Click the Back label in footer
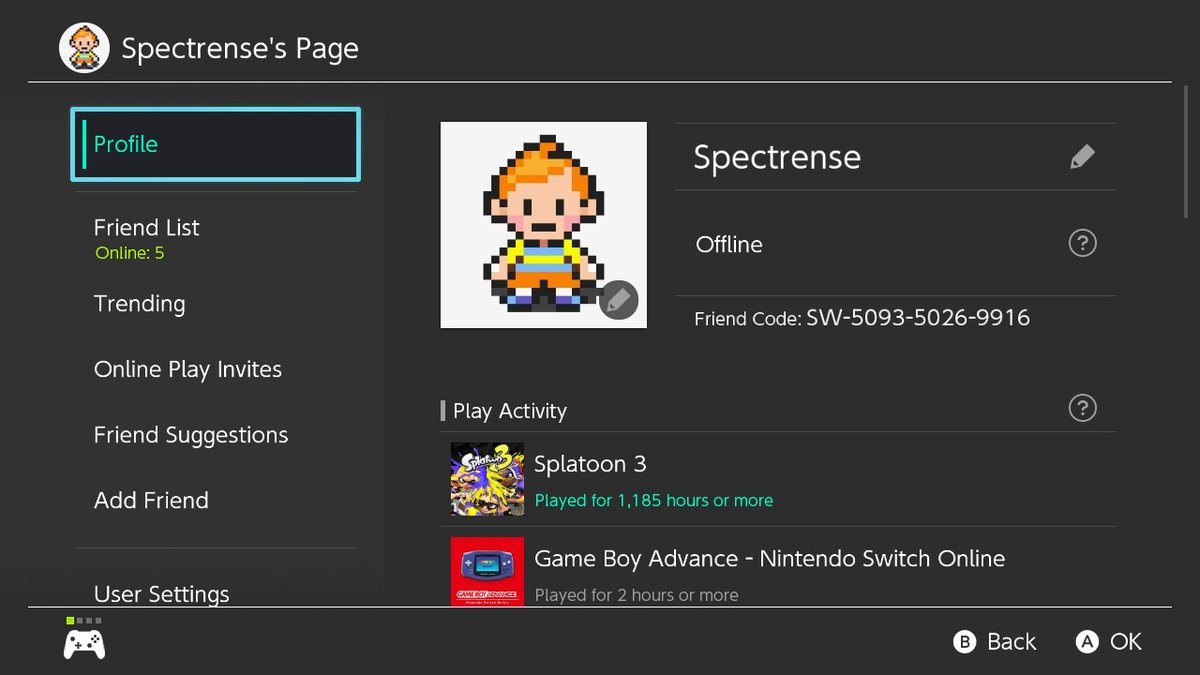 coord(1012,642)
